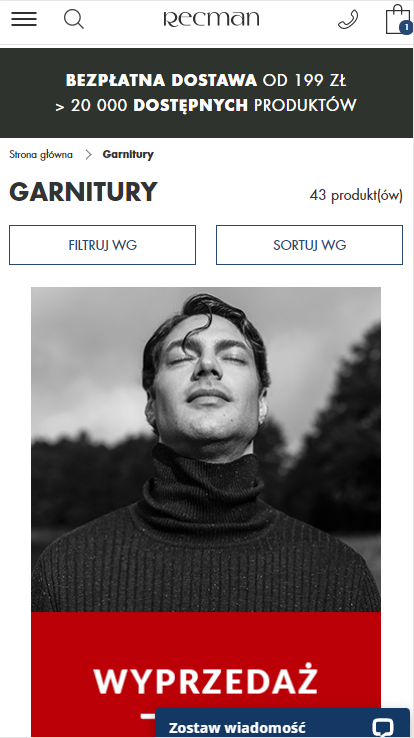The width and height of the screenshot is (414, 738).
Task: Click the white dash below WYPRZEDAŻ
Action: coord(148,717)
